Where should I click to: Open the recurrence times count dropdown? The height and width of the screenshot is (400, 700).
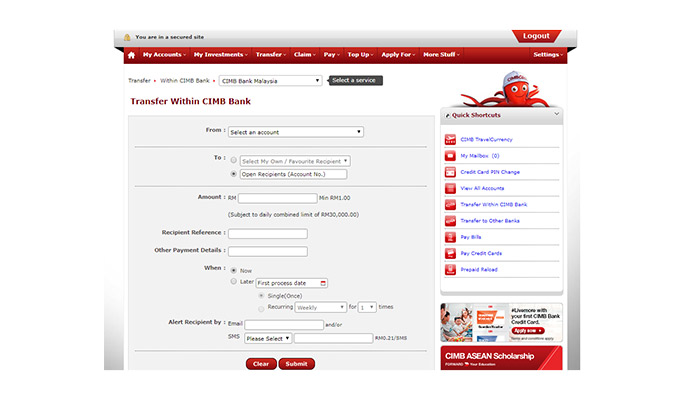click(x=367, y=307)
